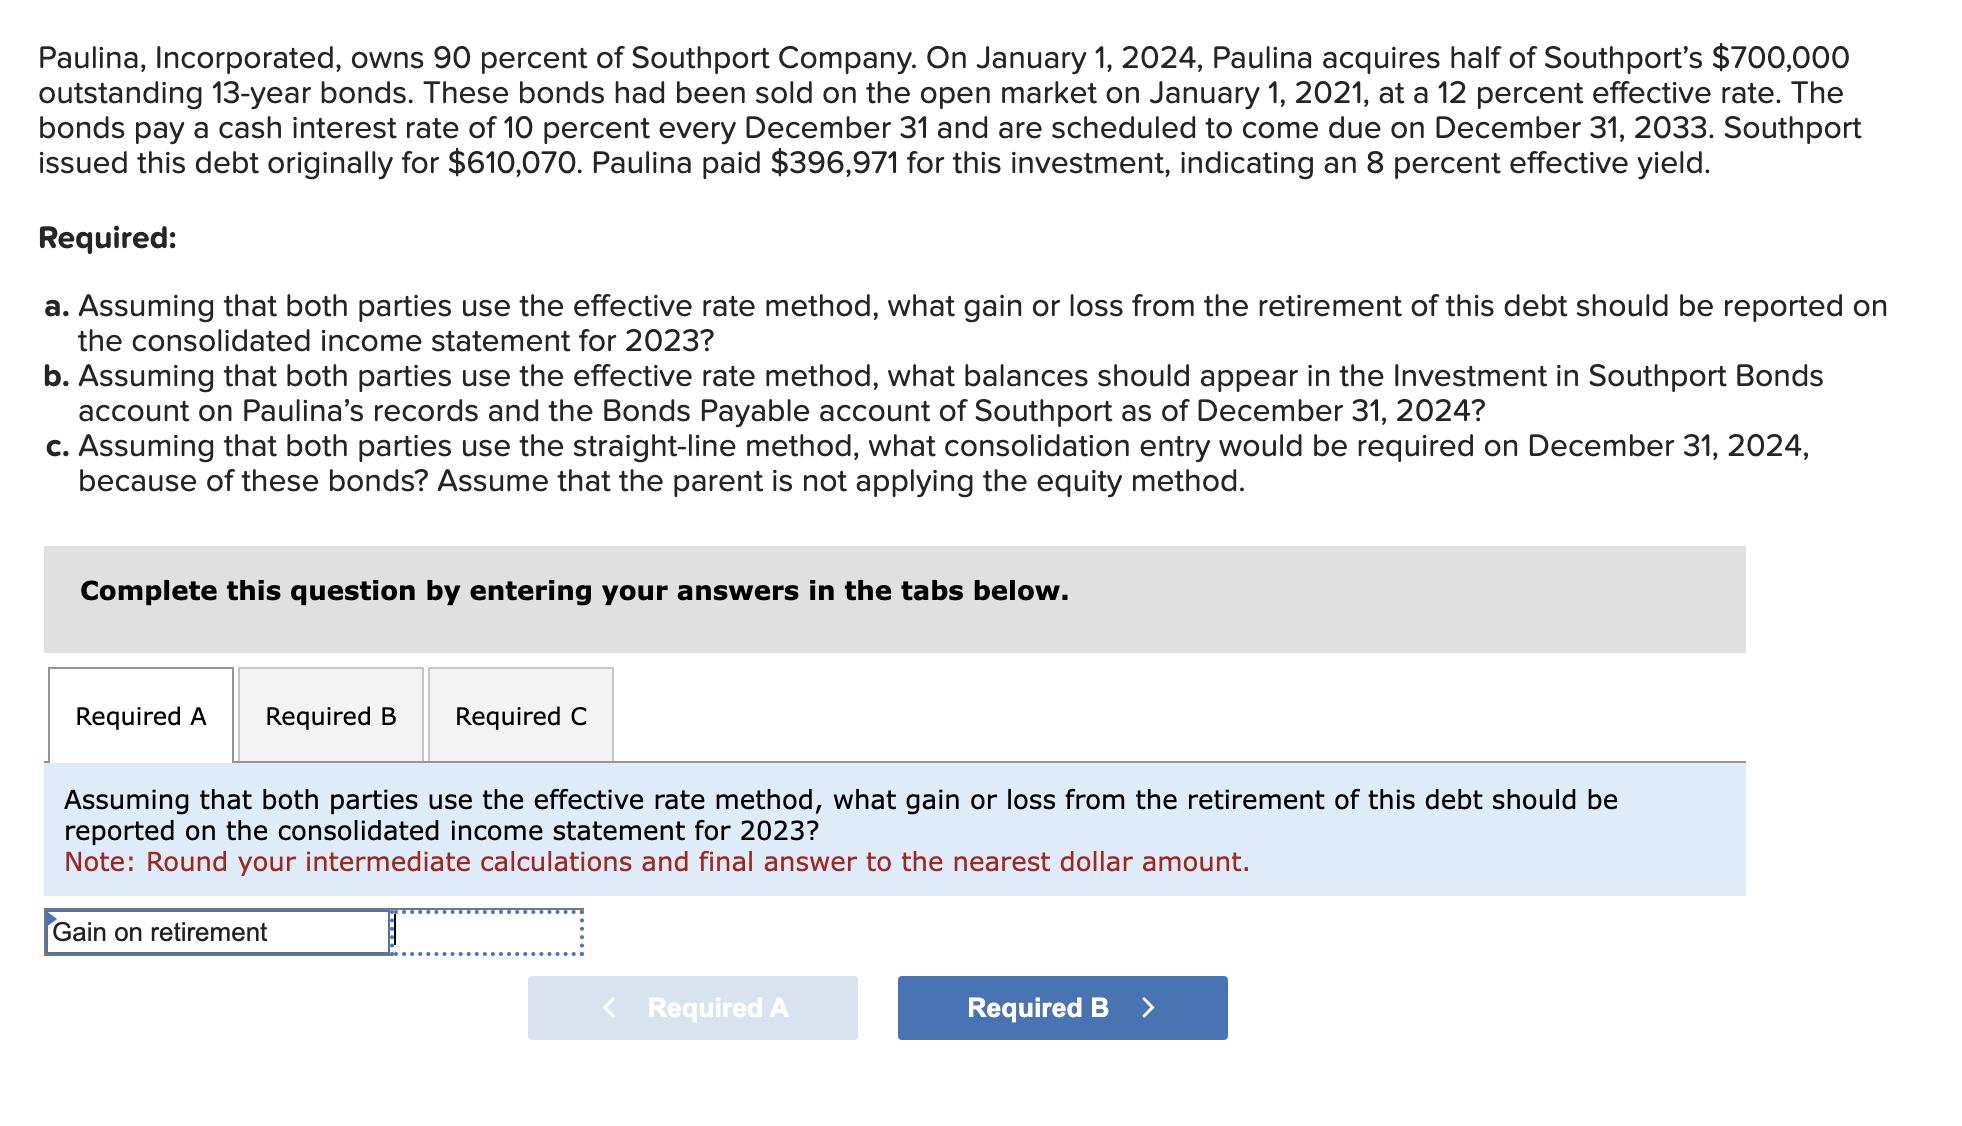The height and width of the screenshot is (1126, 1962).
Task: Click the answer amount input field
Action: pyautogui.click(x=487, y=931)
